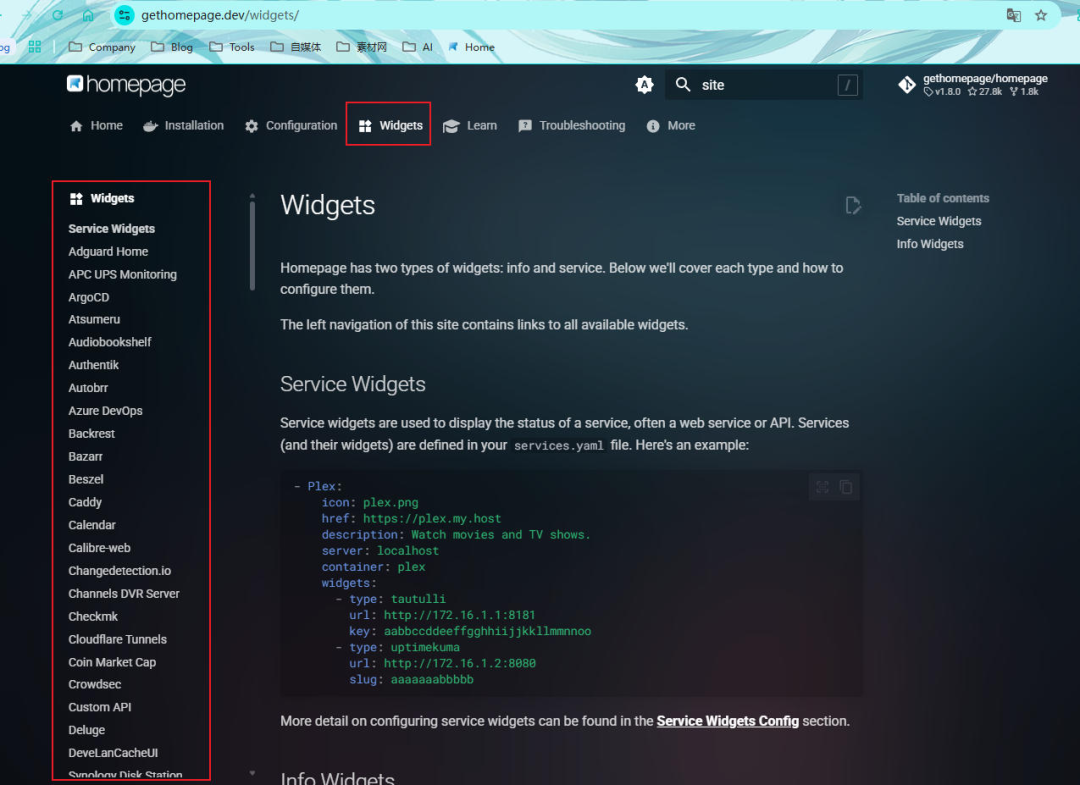
Task: Open Deluge widget page
Action: coord(87,730)
